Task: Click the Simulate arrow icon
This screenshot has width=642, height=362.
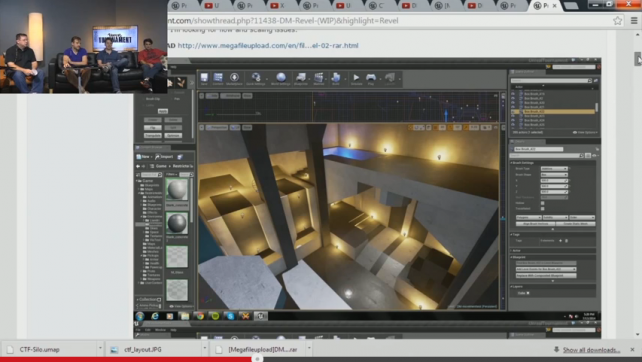Action: (x=356, y=78)
